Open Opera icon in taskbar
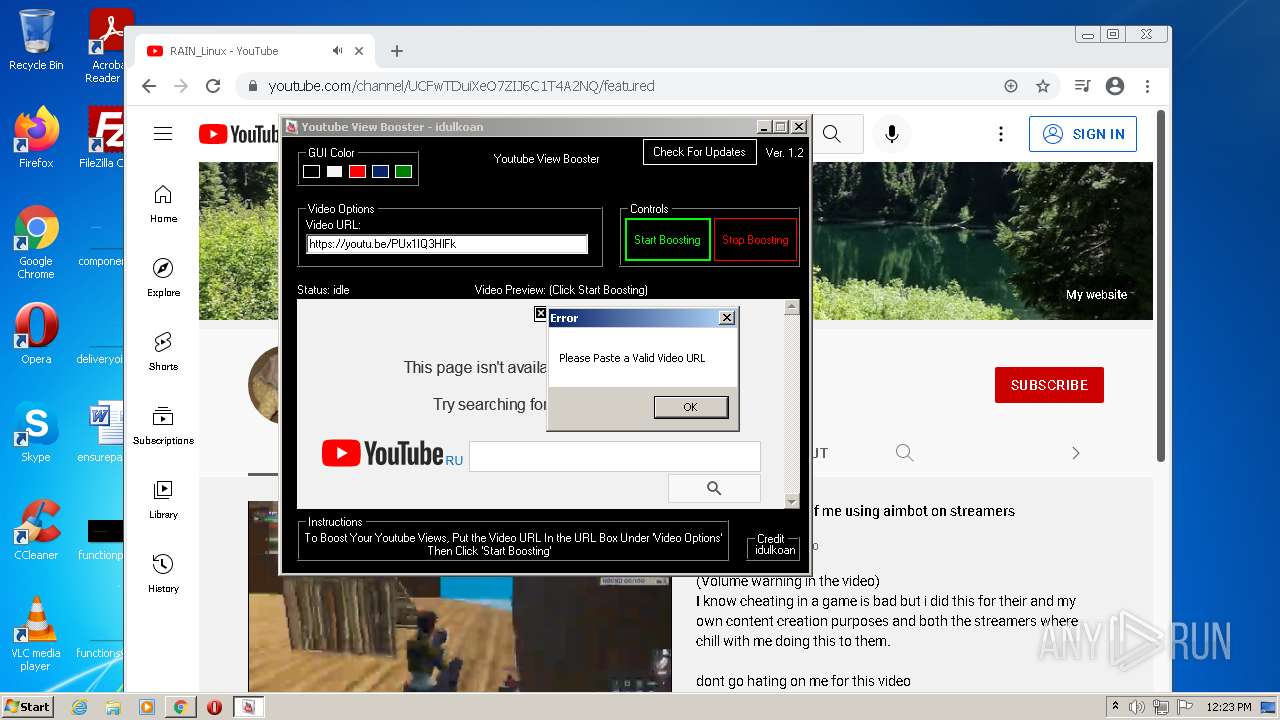The height and width of the screenshot is (720, 1280). 214,707
